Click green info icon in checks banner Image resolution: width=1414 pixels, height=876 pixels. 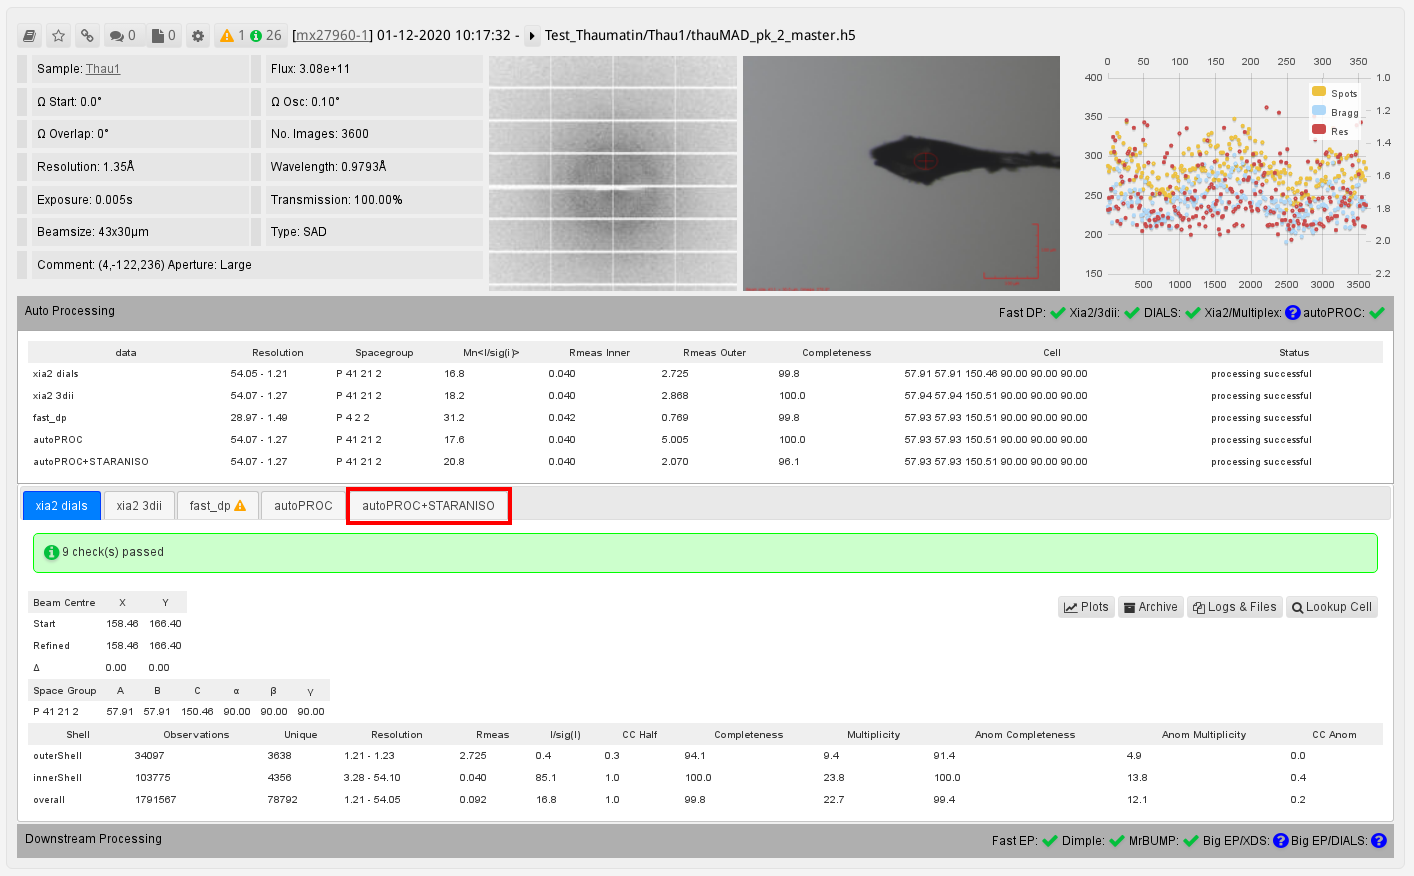click(52, 552)
